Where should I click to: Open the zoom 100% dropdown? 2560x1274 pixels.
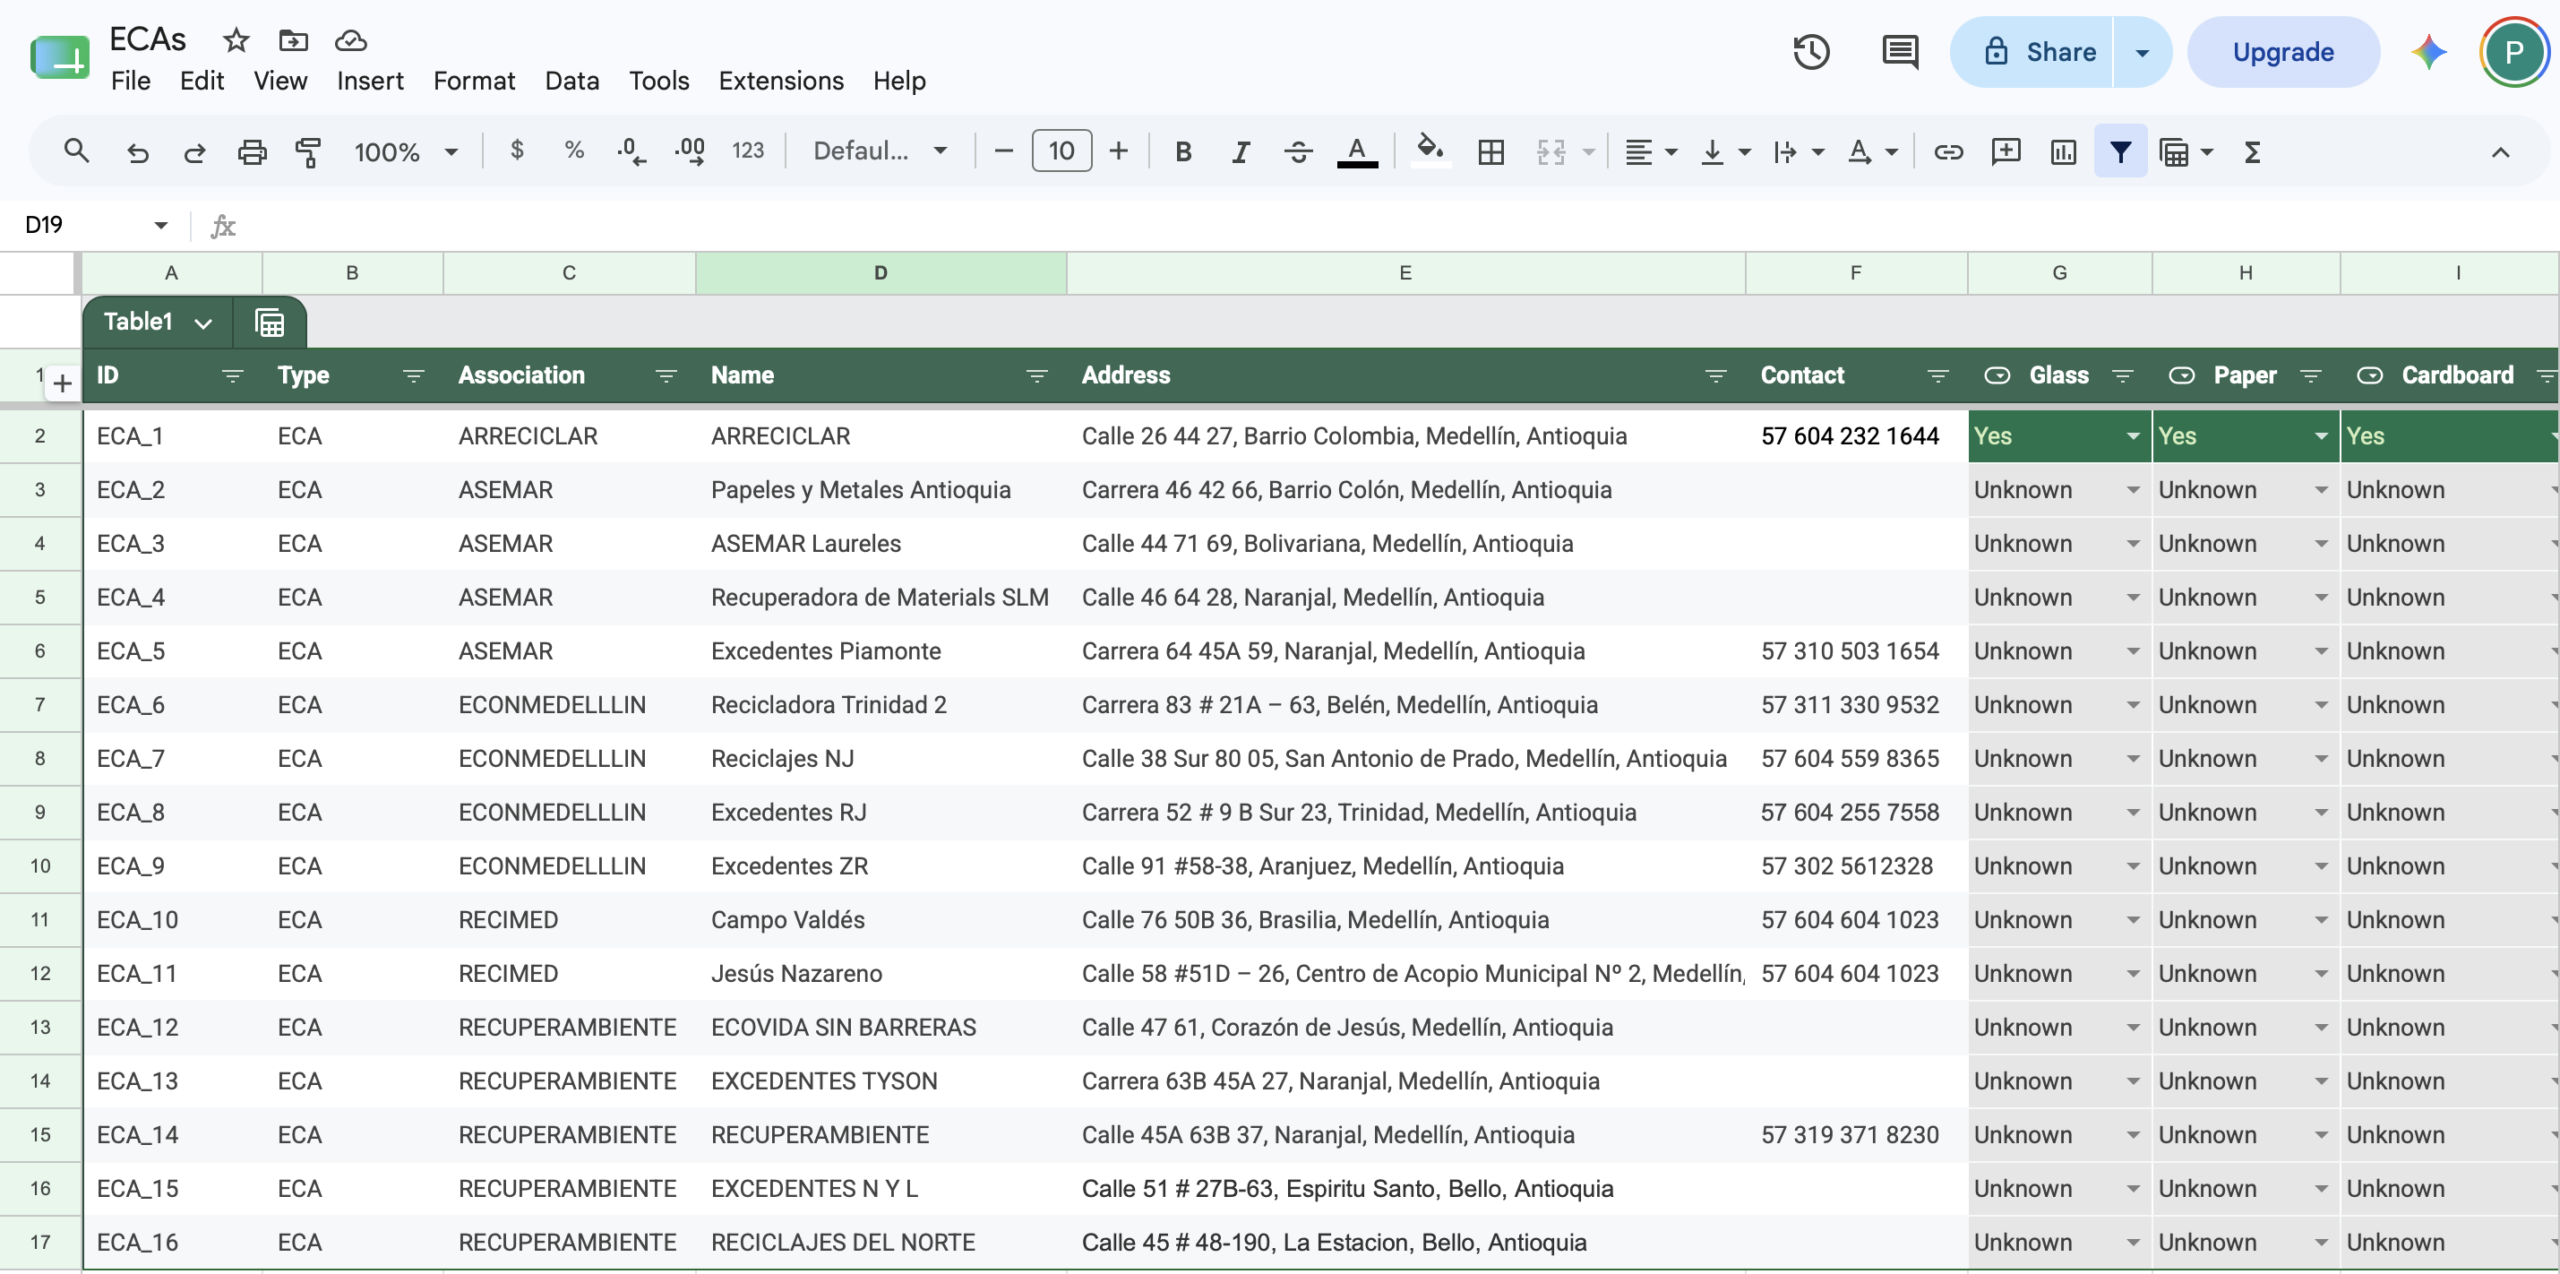point(406,152)
